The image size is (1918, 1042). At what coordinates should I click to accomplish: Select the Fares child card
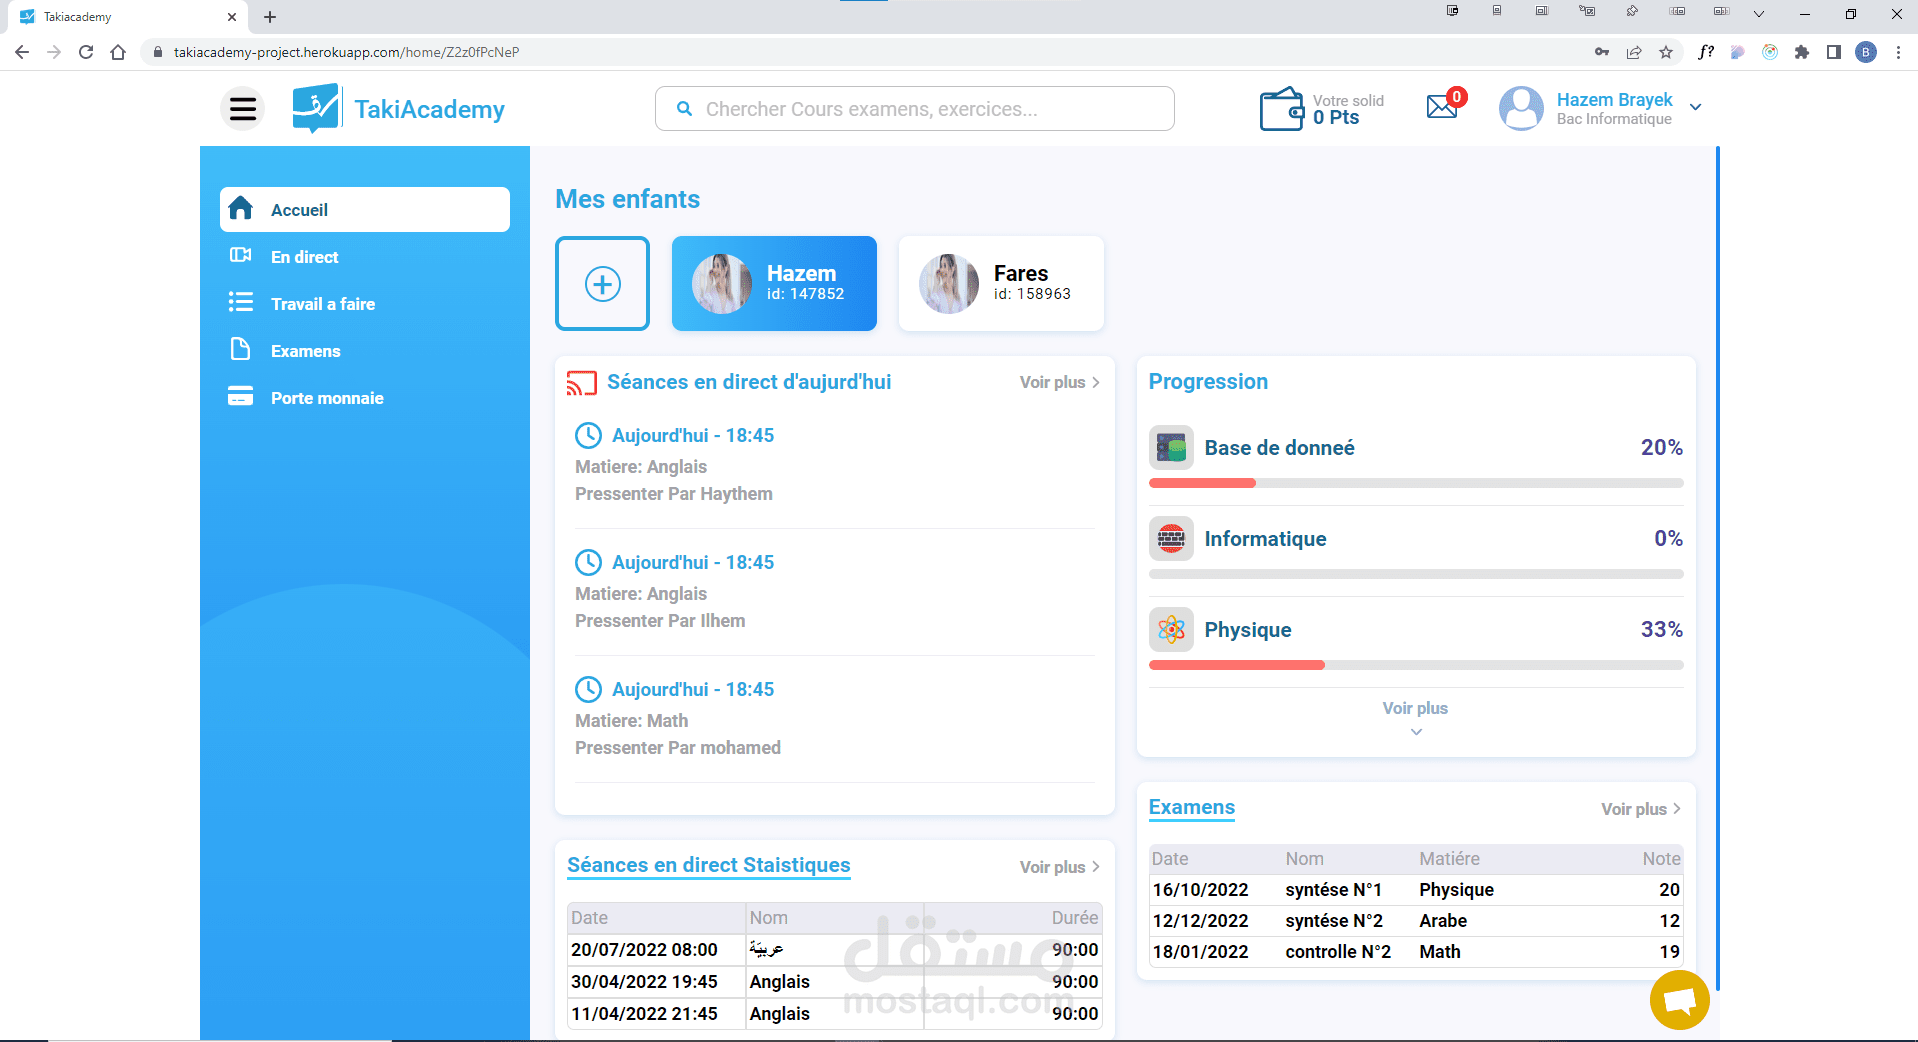1001,284
